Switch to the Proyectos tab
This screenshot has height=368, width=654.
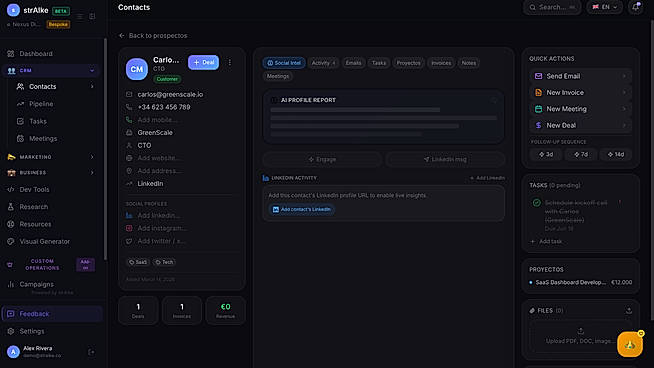coord(408,63)
